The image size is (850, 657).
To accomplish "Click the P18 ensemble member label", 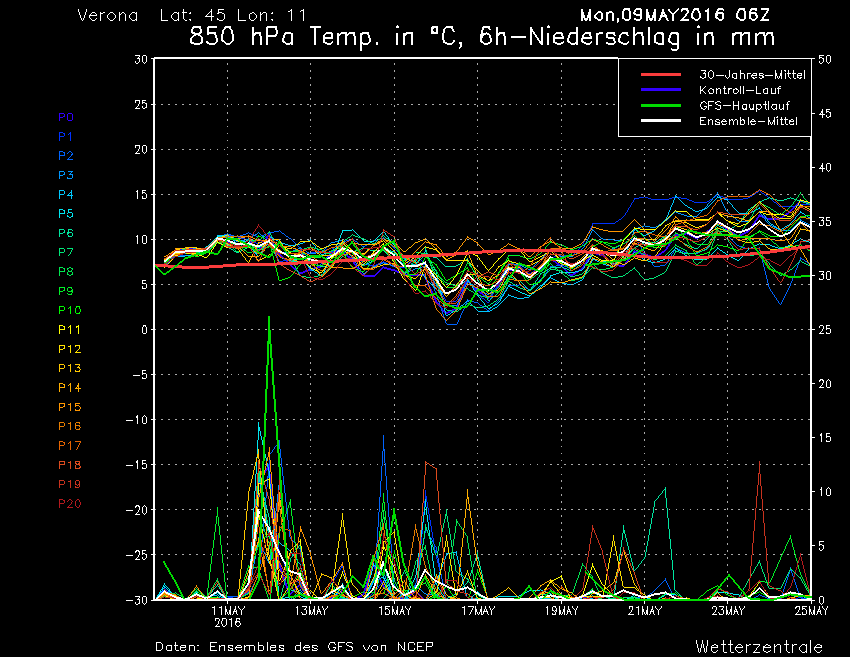I will 69,465.
